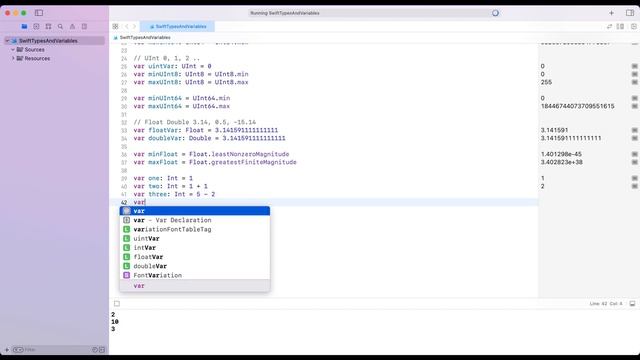Select the Sources folder in navigator
Viewport: 640px width, 360px height.
(x=34, y=50)
